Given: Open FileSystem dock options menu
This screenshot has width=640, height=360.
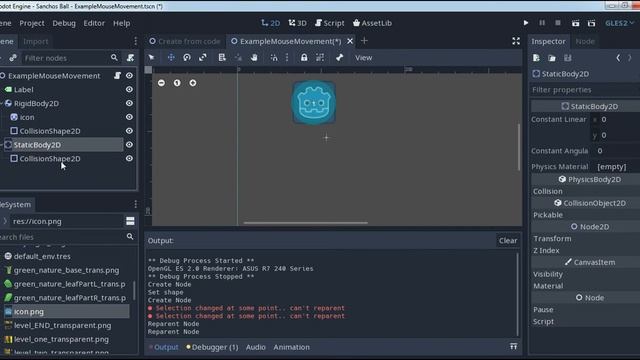Looking at the screenshot, I should (x=136, y=204).
